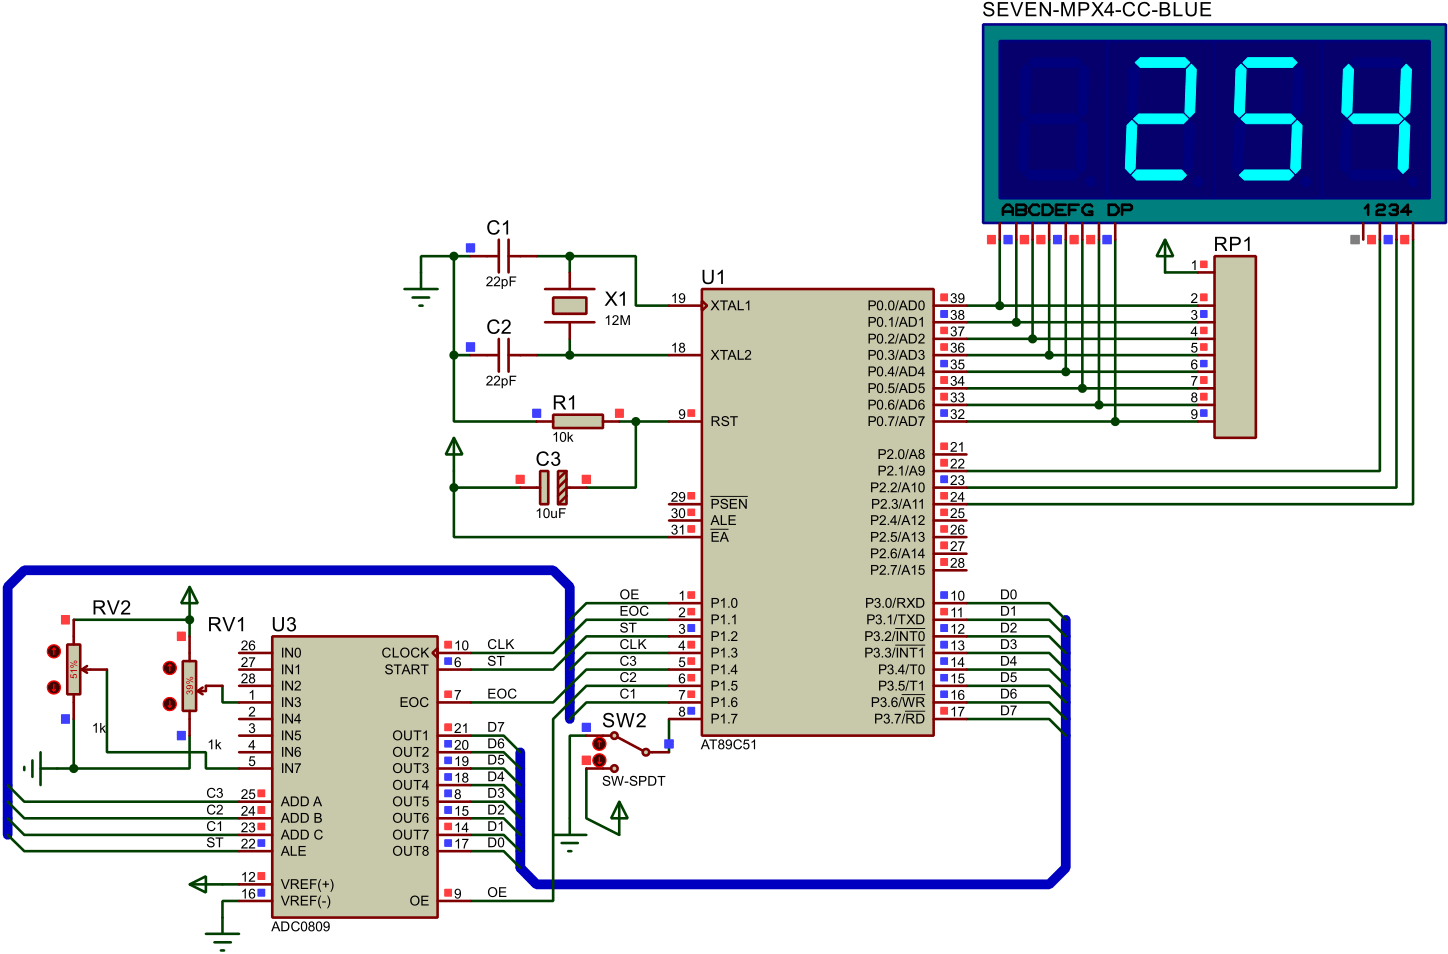The image size is (1448, 954).
Task: Click the ABCDEFG segment label on display
Action: pos(1047,210)
